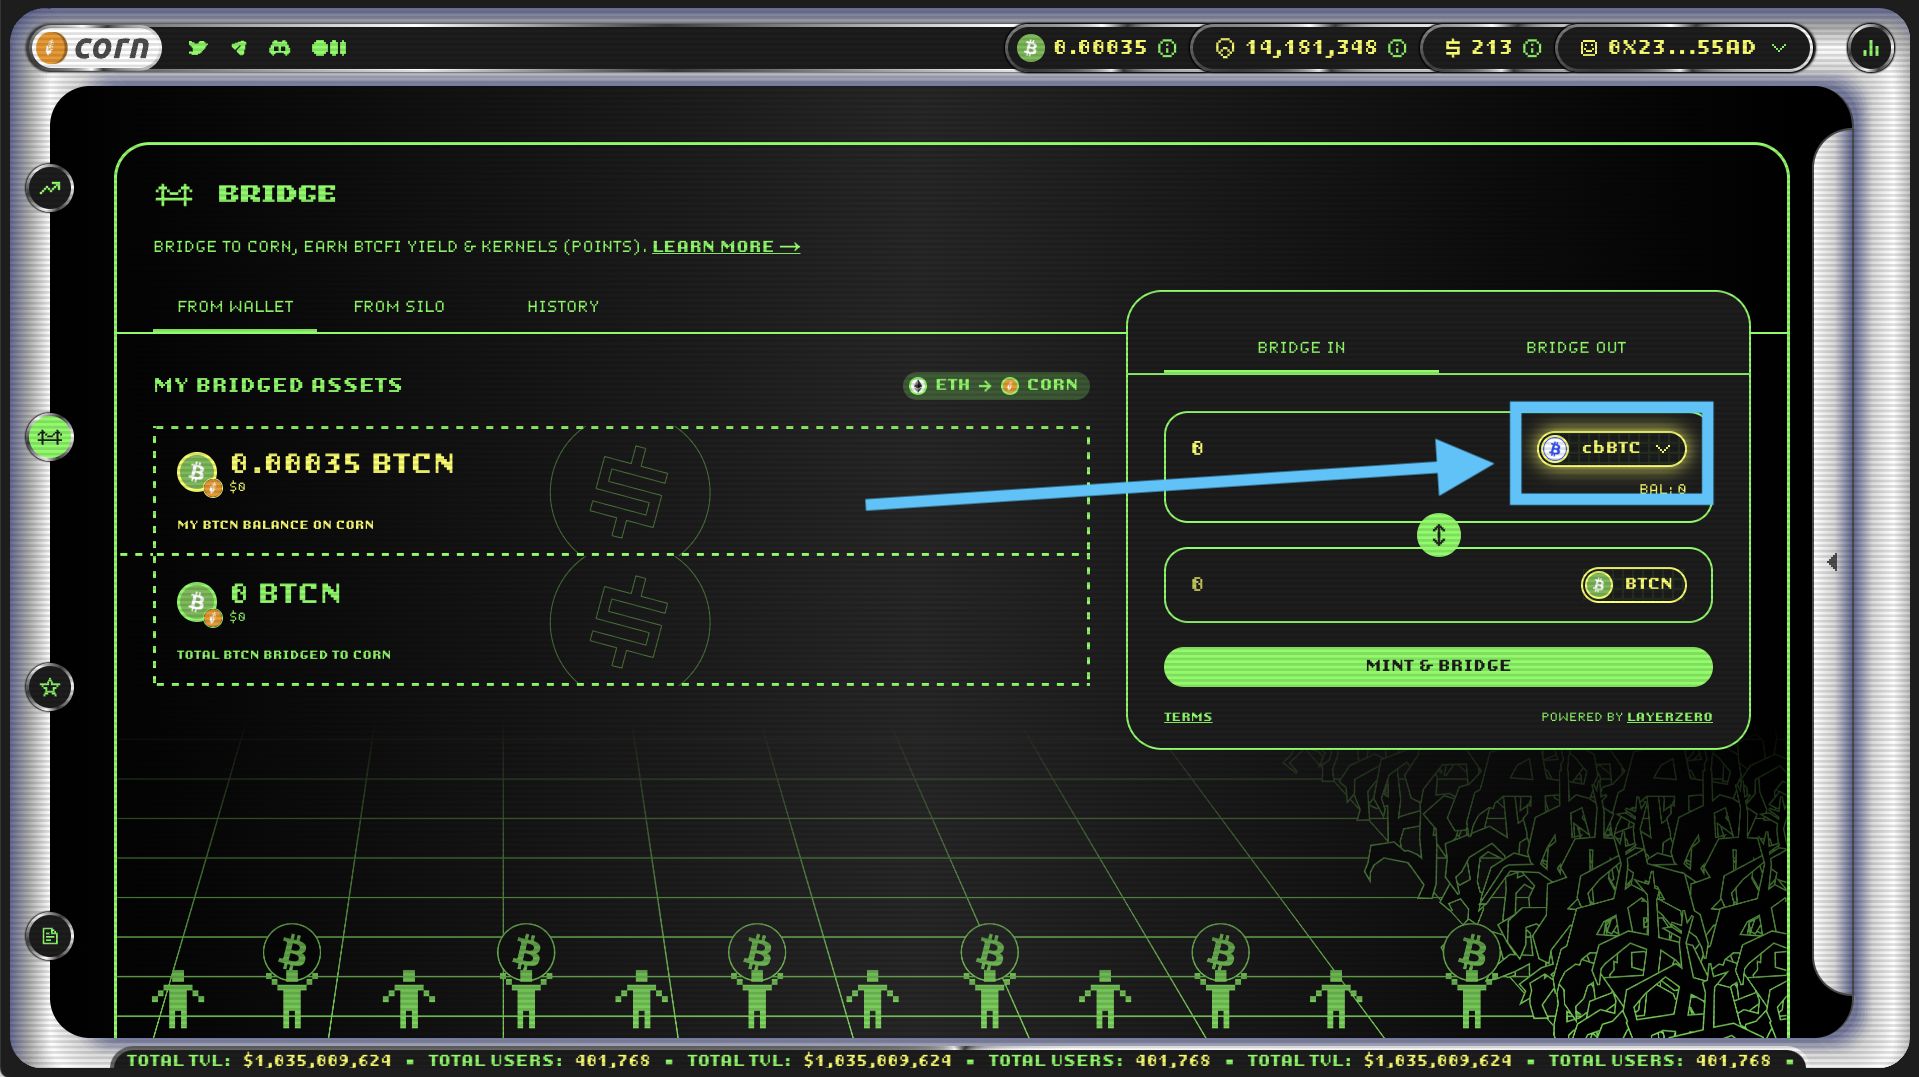This screenshot has height=1077, width=1919.
Task: Follow the Learn More link
Action: click(x=726, y=247)
